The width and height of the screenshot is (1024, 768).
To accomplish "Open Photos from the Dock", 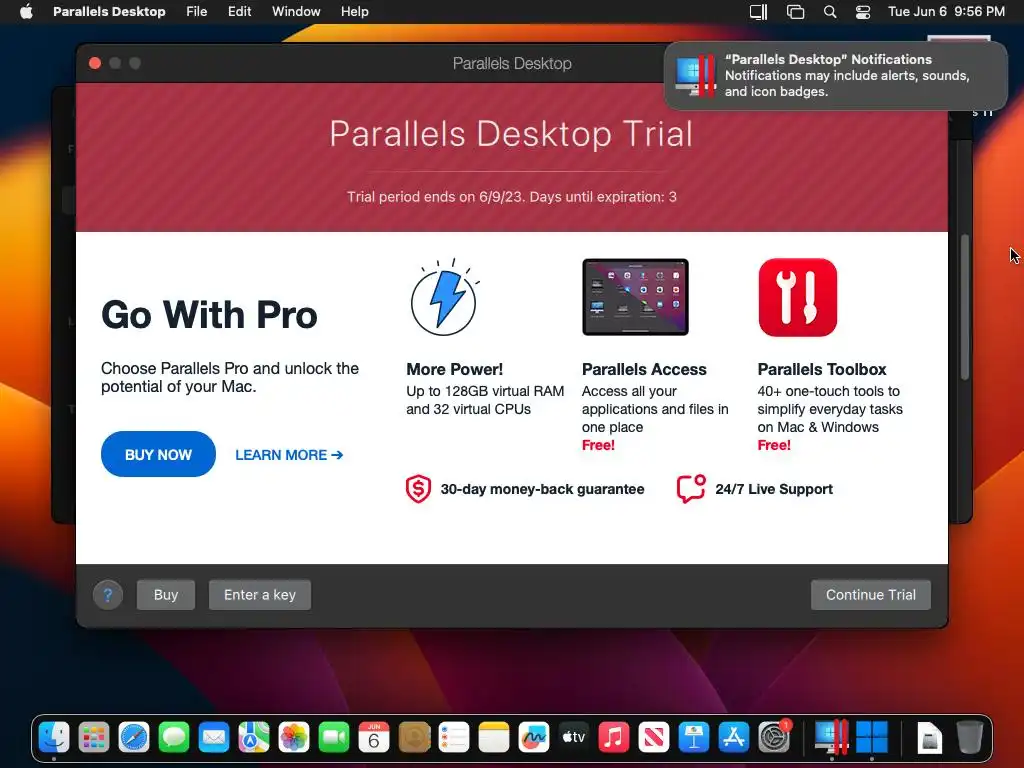I will (294, 738).
